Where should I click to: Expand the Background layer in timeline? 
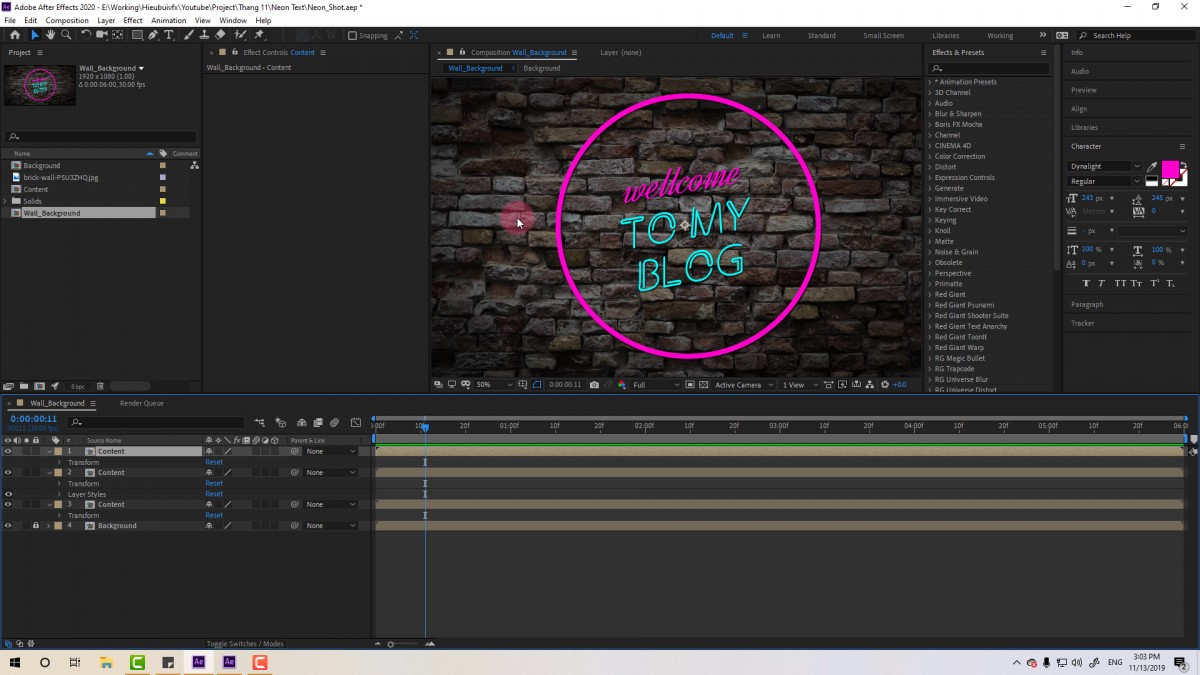tap(49, 525)
